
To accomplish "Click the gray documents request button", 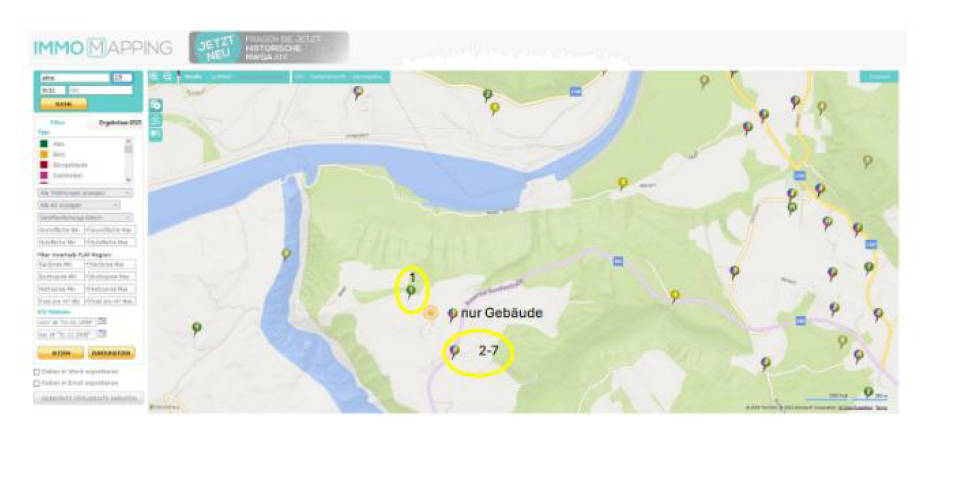I will [x=88, y=398].
